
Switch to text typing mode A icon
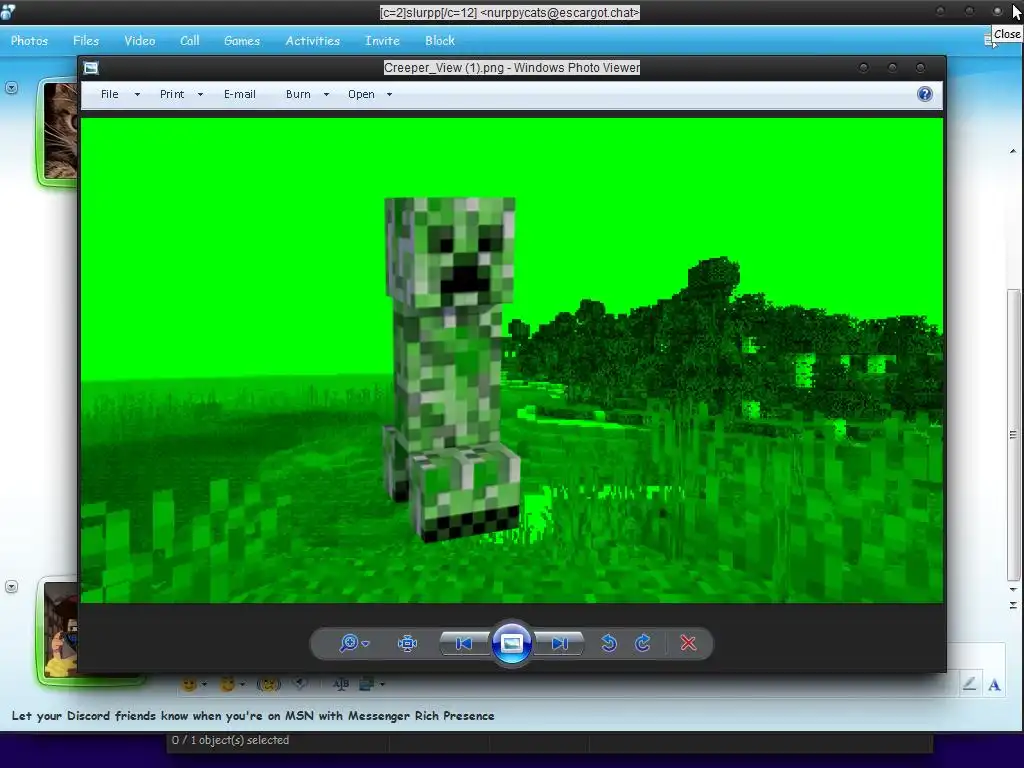point(995,684)
